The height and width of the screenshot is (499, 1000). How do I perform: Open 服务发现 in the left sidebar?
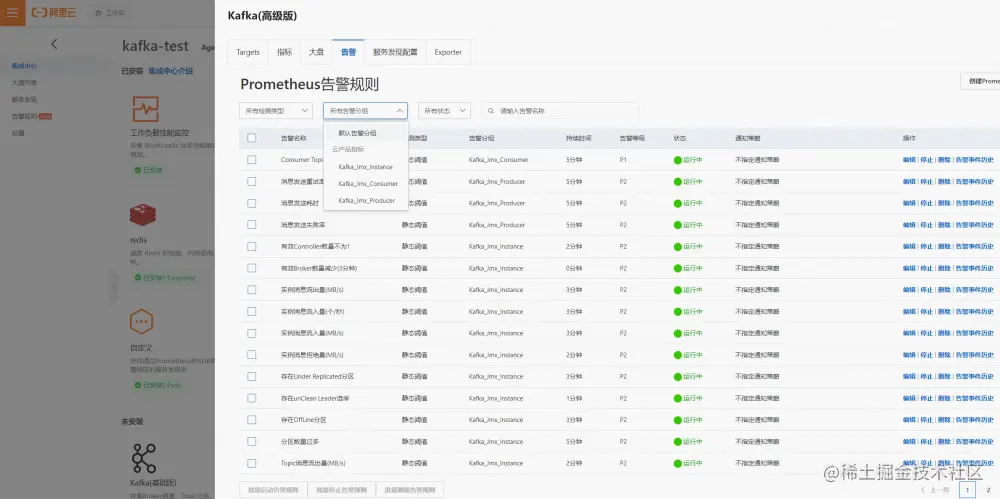point(24,100)
